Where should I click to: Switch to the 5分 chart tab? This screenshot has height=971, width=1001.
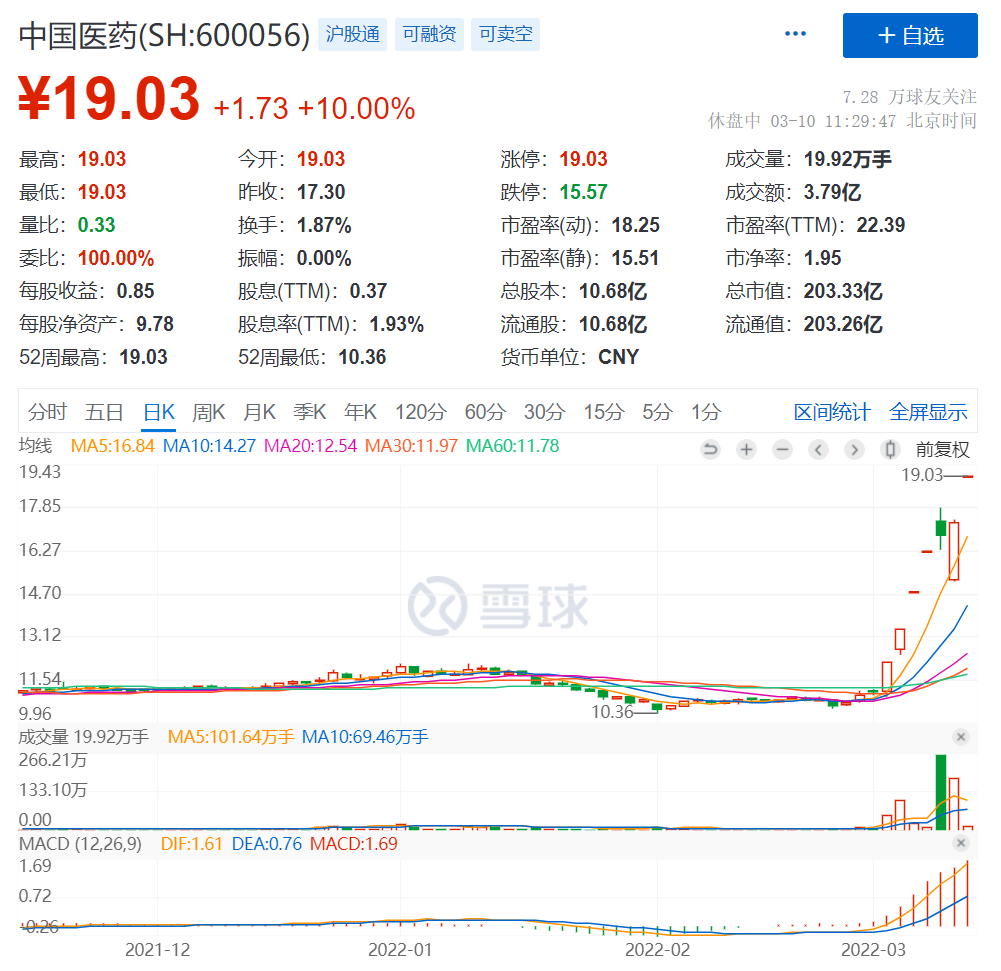(658, 412)
